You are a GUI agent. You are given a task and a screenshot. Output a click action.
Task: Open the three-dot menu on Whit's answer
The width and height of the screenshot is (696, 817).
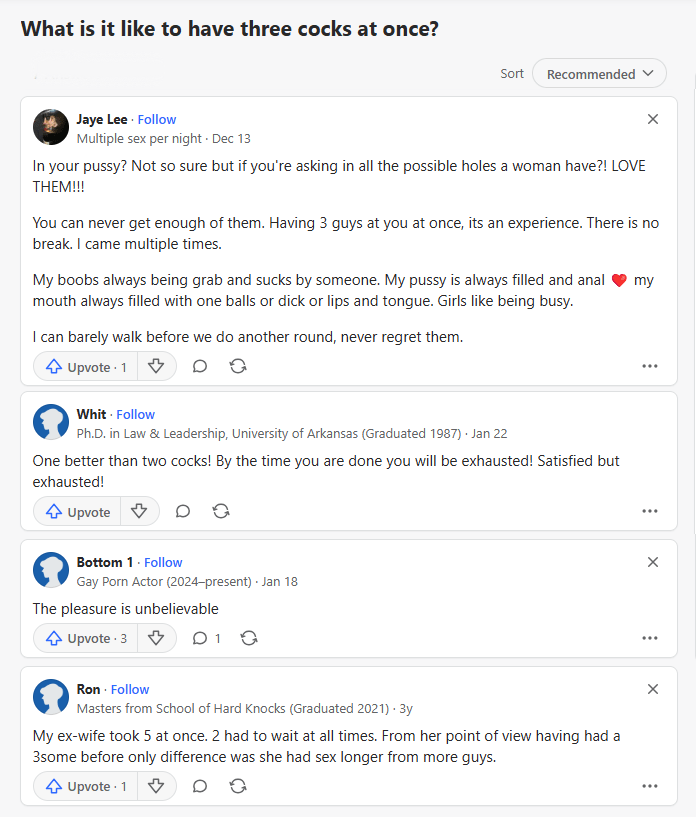(650, 511)
